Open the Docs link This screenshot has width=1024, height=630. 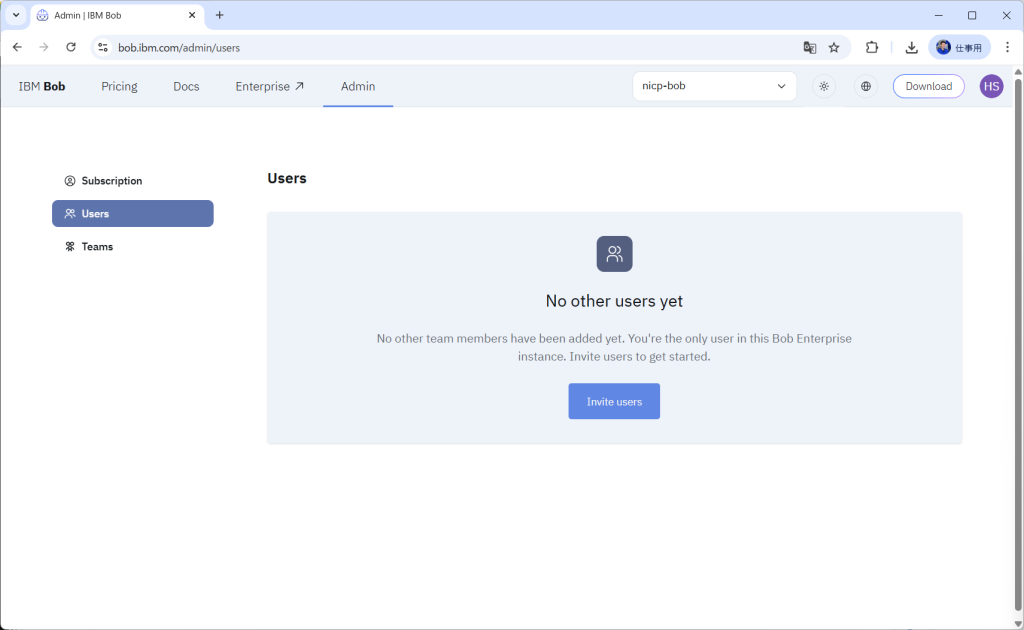186,86
